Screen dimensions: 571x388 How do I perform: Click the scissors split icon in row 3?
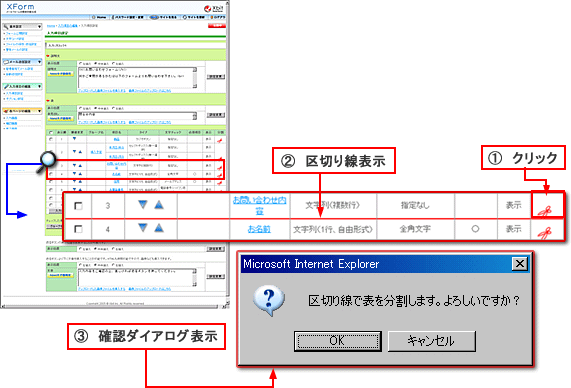(x=545, y=211)
